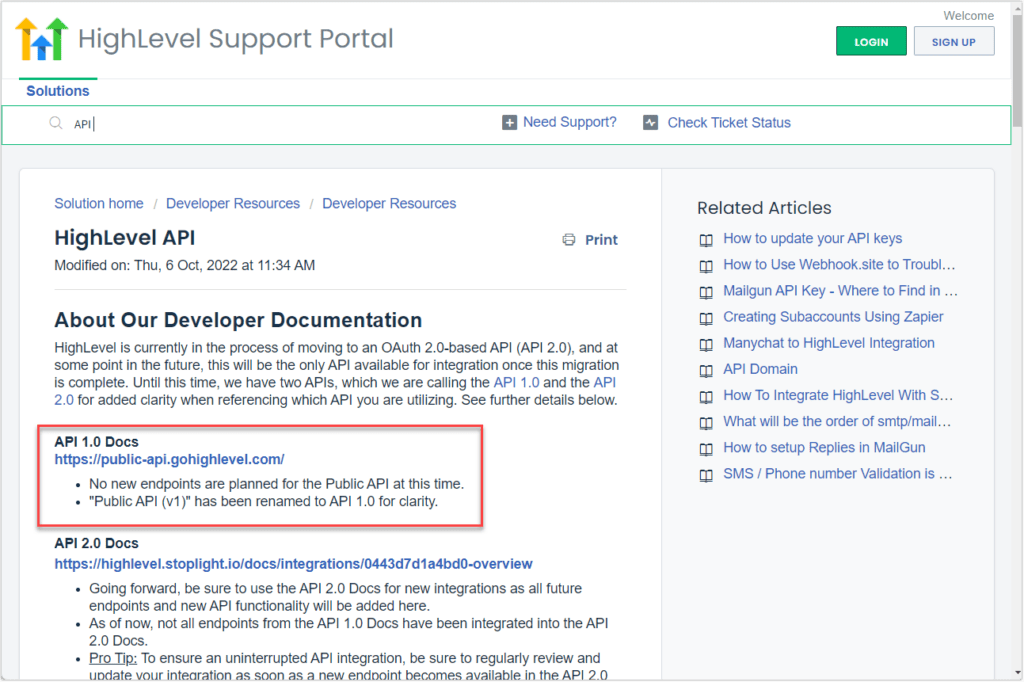Open the highlevel.stoplight.io docs link
1024x682 pixels.
293,564
